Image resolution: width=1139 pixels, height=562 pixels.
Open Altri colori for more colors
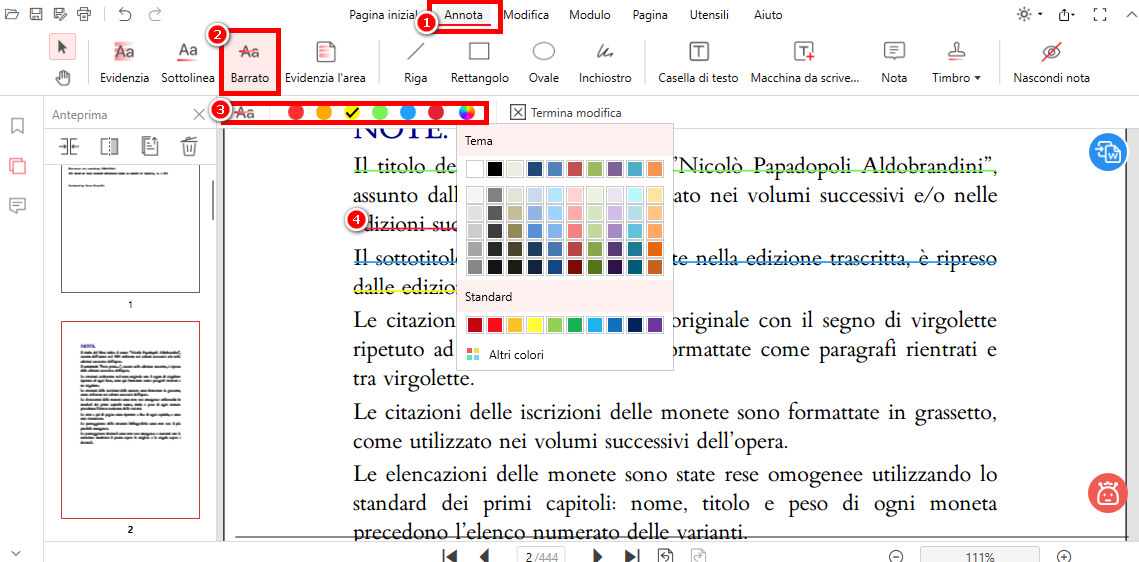point(506,354)
